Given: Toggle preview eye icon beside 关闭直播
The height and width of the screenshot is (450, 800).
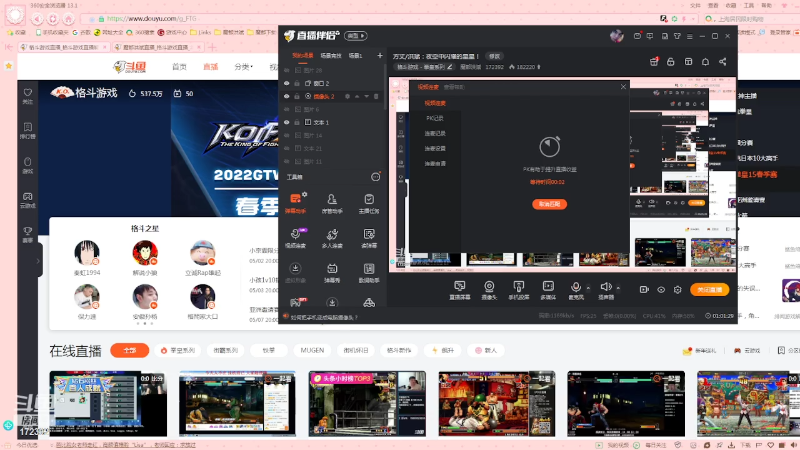Looking at the screenshot, I should 661,289.
